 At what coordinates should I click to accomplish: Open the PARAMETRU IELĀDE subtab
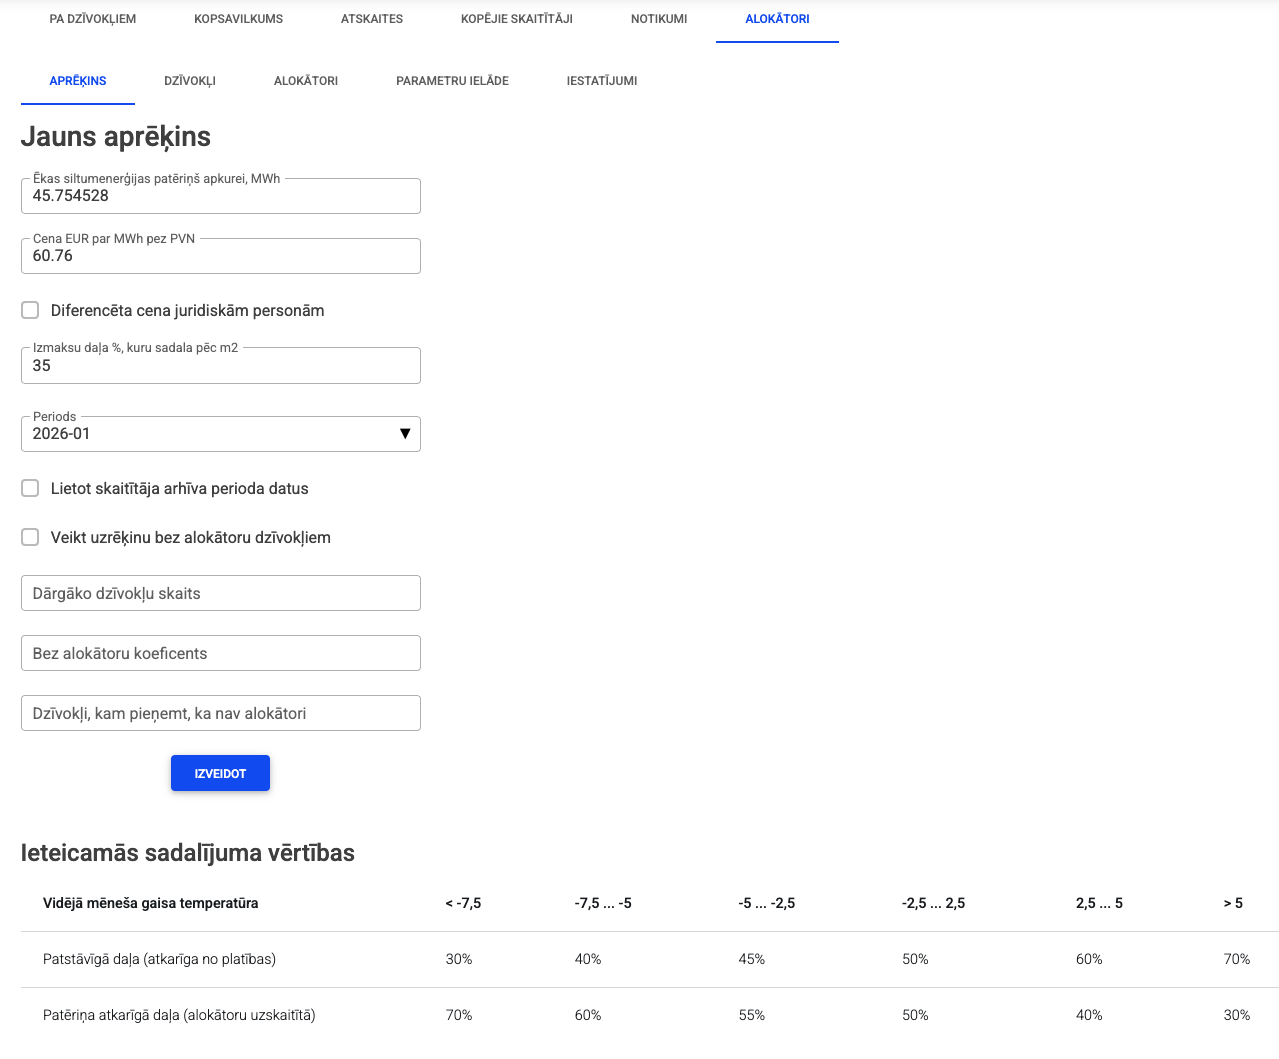[452, 81]
